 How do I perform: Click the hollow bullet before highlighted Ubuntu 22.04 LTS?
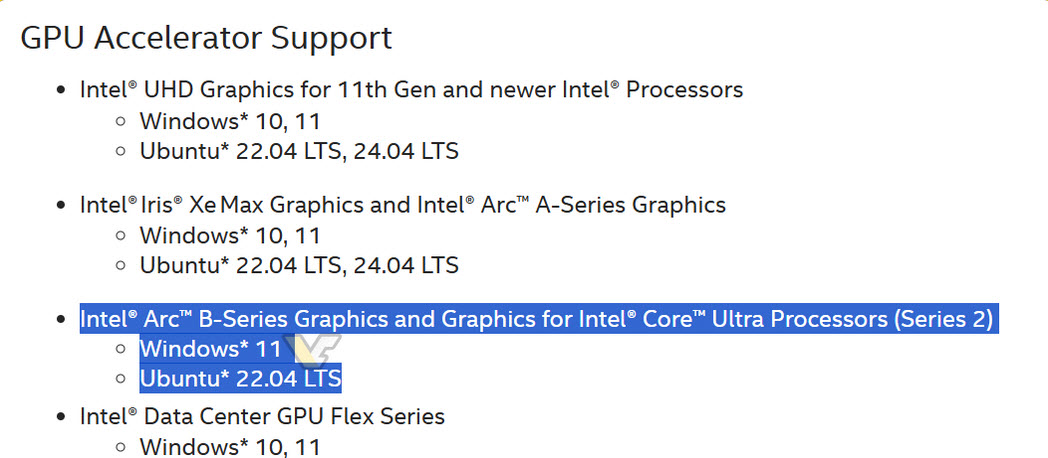pos(121,380)
